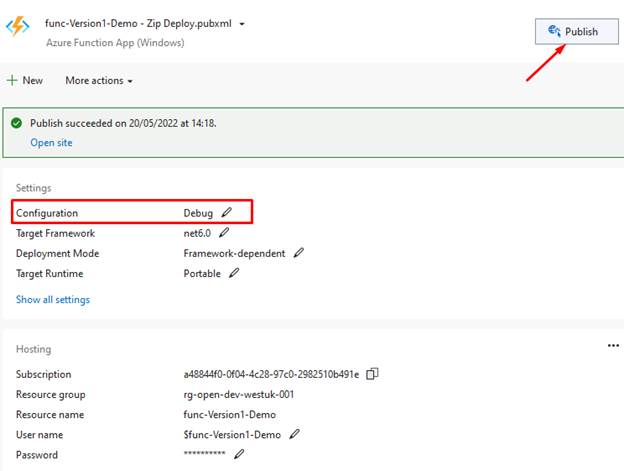Open site link after publish
The image size is (624, 471).
(51, 142)
